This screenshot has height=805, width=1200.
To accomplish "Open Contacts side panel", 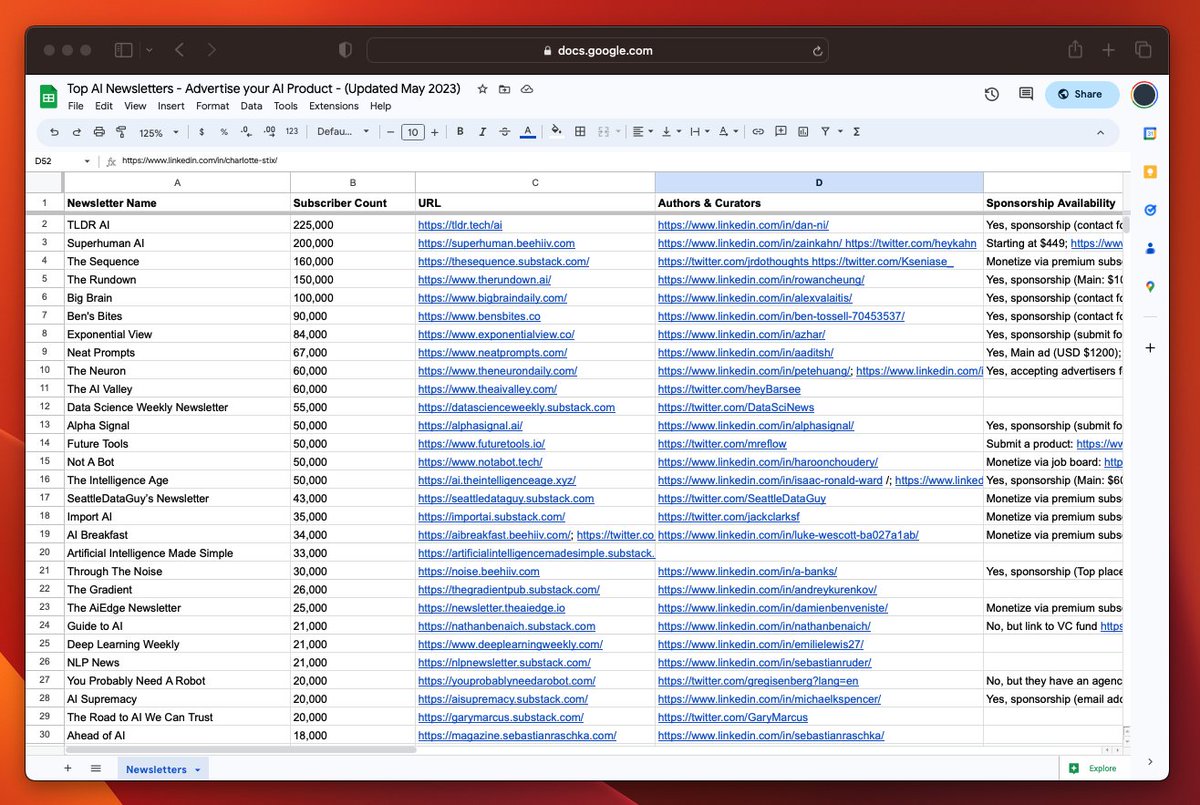I will pos(1150,248).
